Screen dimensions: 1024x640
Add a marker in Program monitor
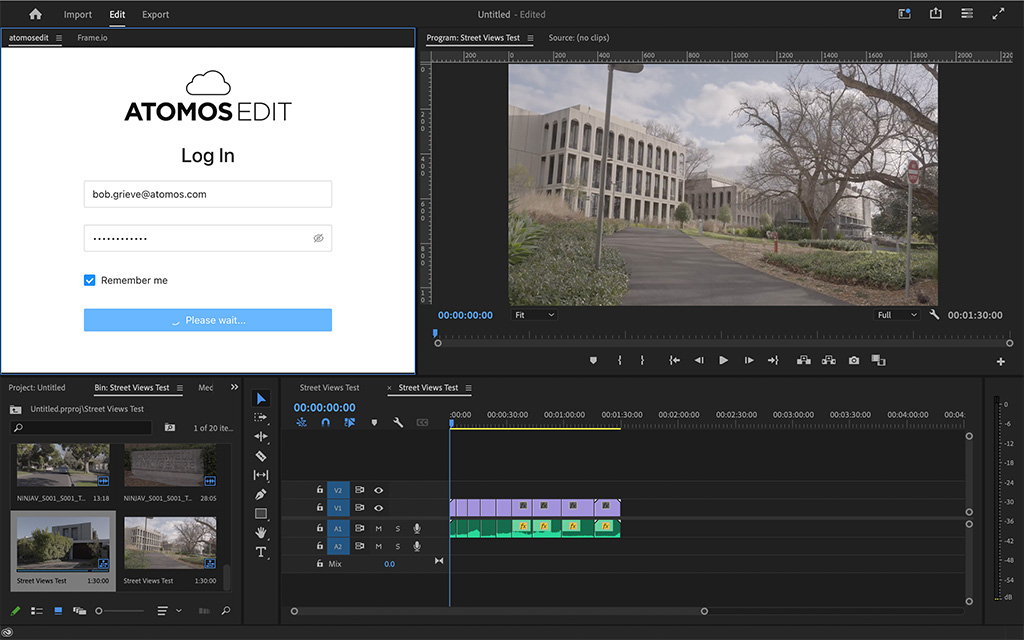[593, 360]
